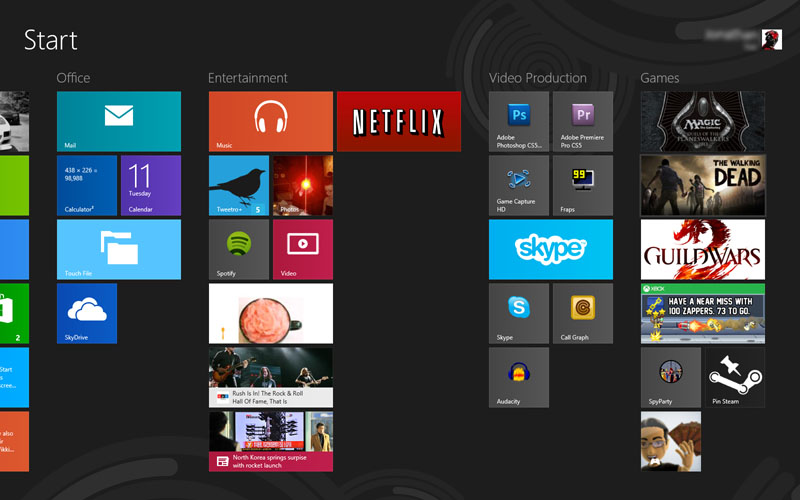Open the wide blue Skype tile

550,249
